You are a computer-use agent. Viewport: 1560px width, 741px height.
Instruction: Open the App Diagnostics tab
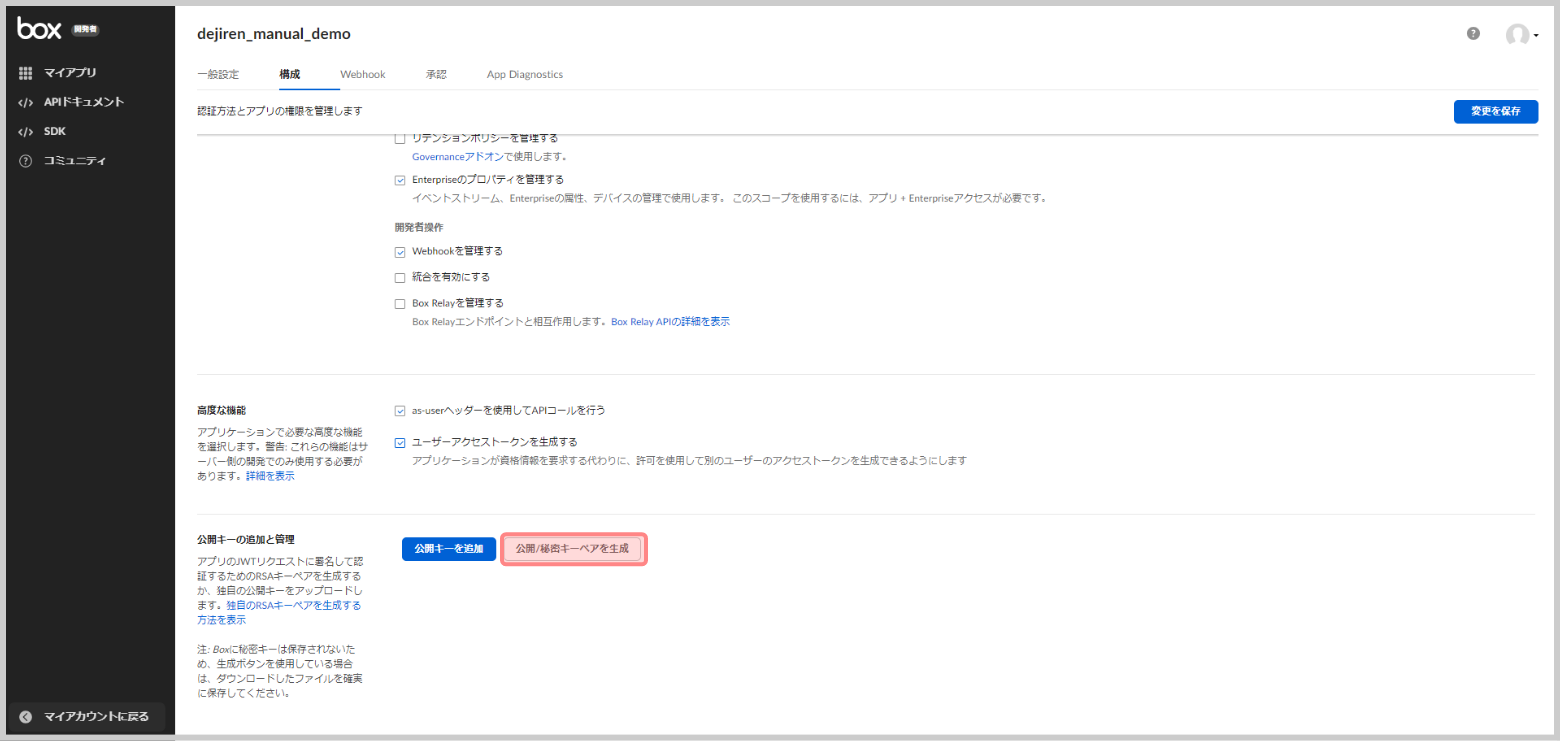coord(525,74)
